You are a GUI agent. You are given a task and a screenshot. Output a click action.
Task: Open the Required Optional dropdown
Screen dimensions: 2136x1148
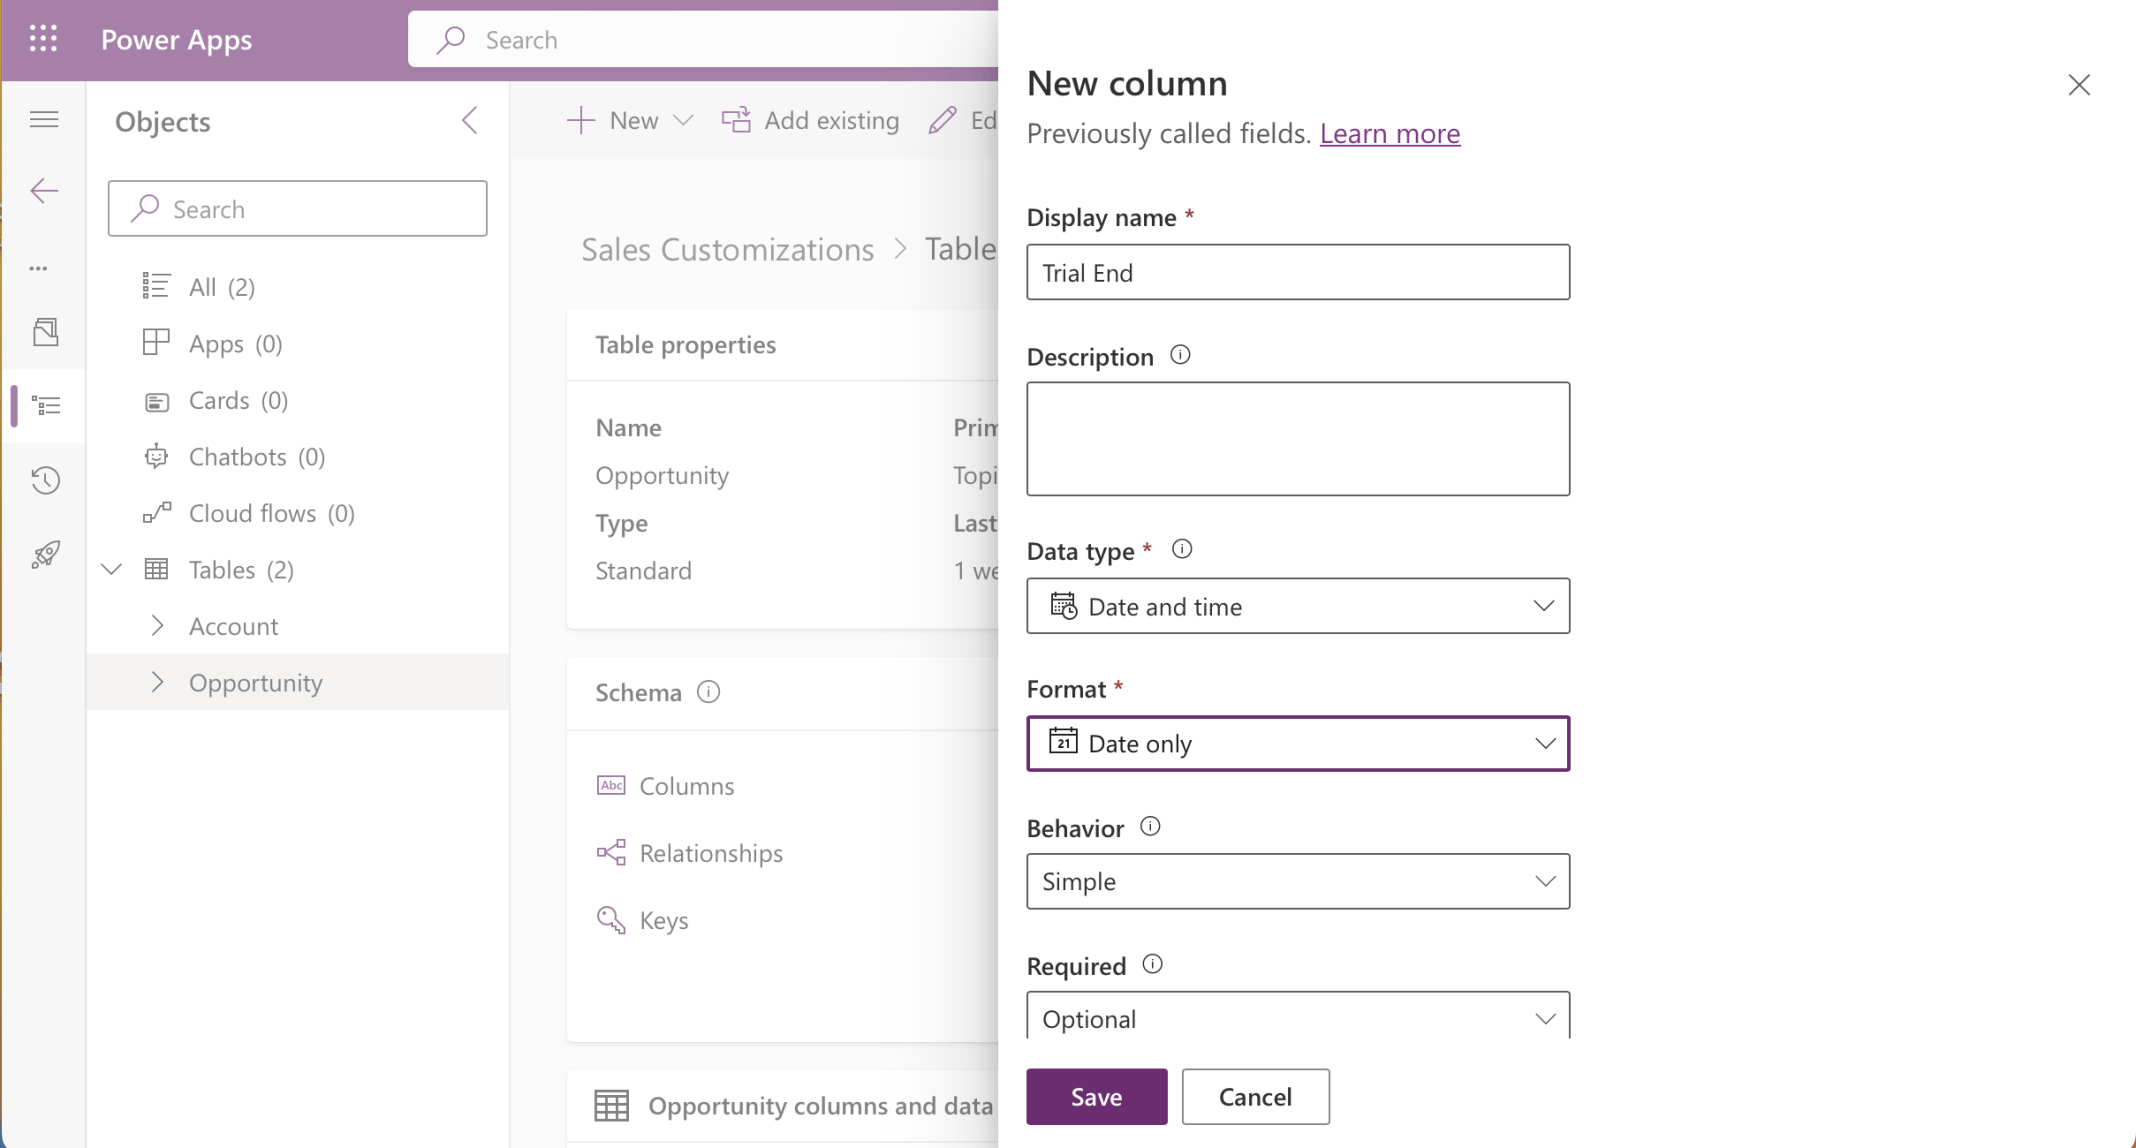(x=1297, y=1018)
